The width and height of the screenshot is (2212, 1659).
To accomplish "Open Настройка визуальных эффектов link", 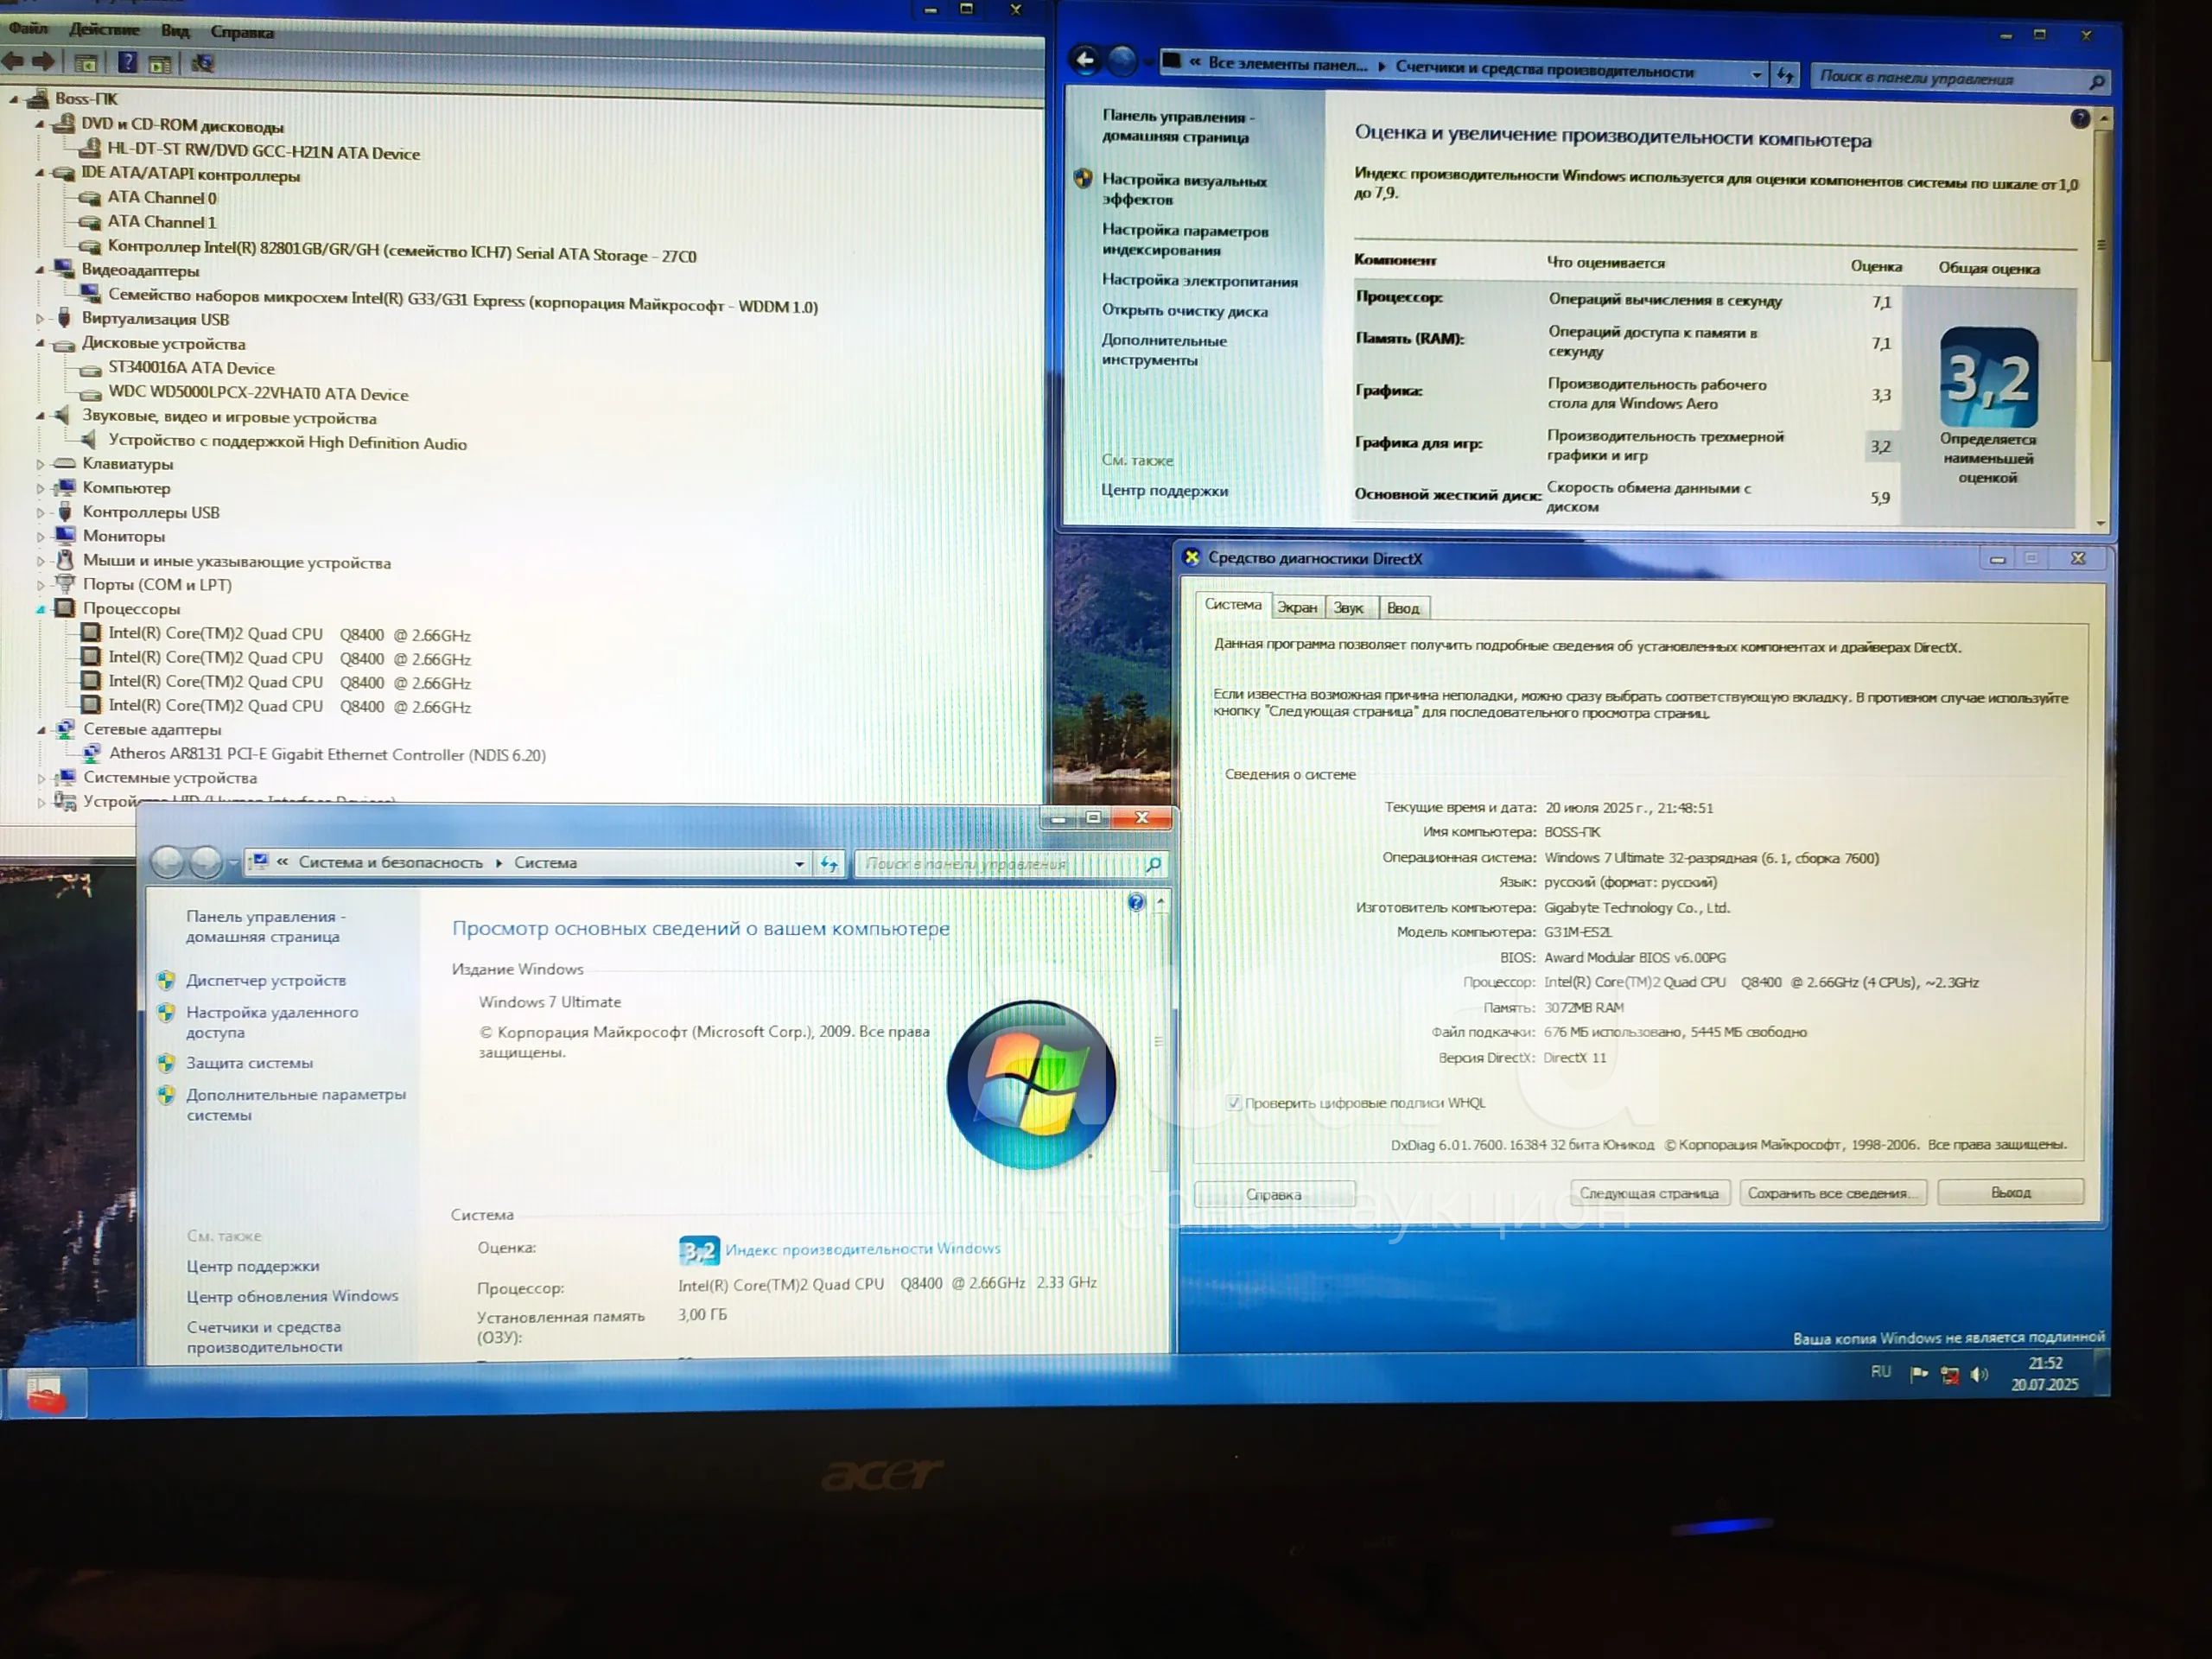I will click(1183, 189).
